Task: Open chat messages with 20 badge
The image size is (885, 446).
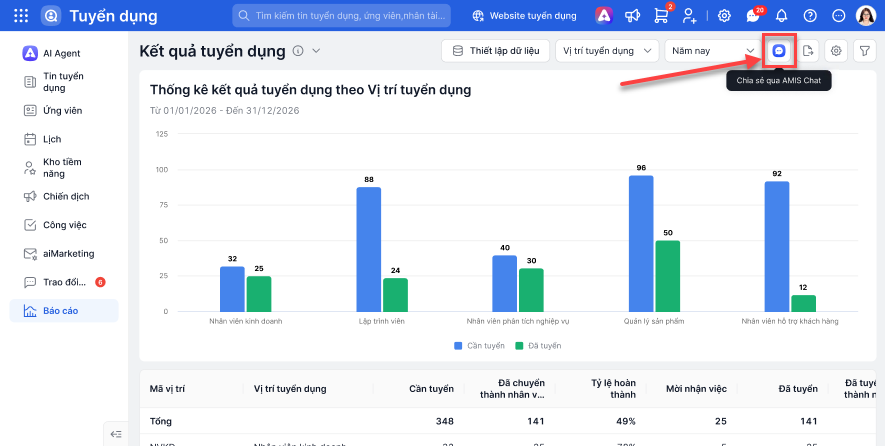Action: 753,16
